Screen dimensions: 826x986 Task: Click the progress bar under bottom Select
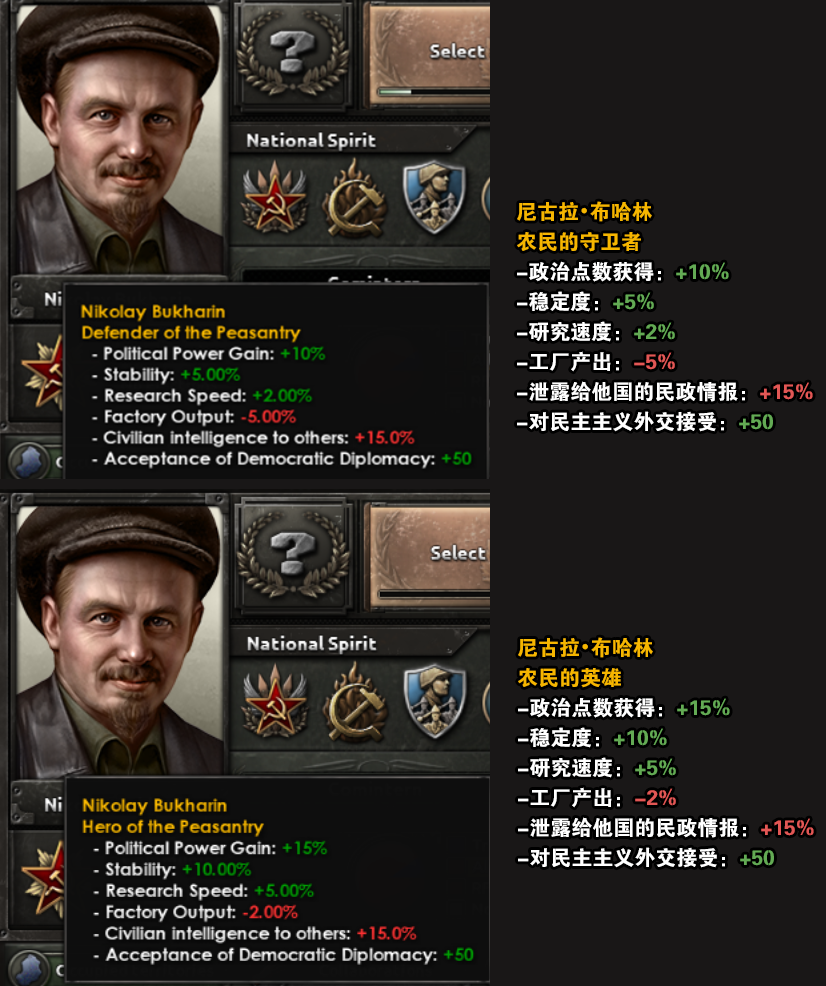(434, 594)
